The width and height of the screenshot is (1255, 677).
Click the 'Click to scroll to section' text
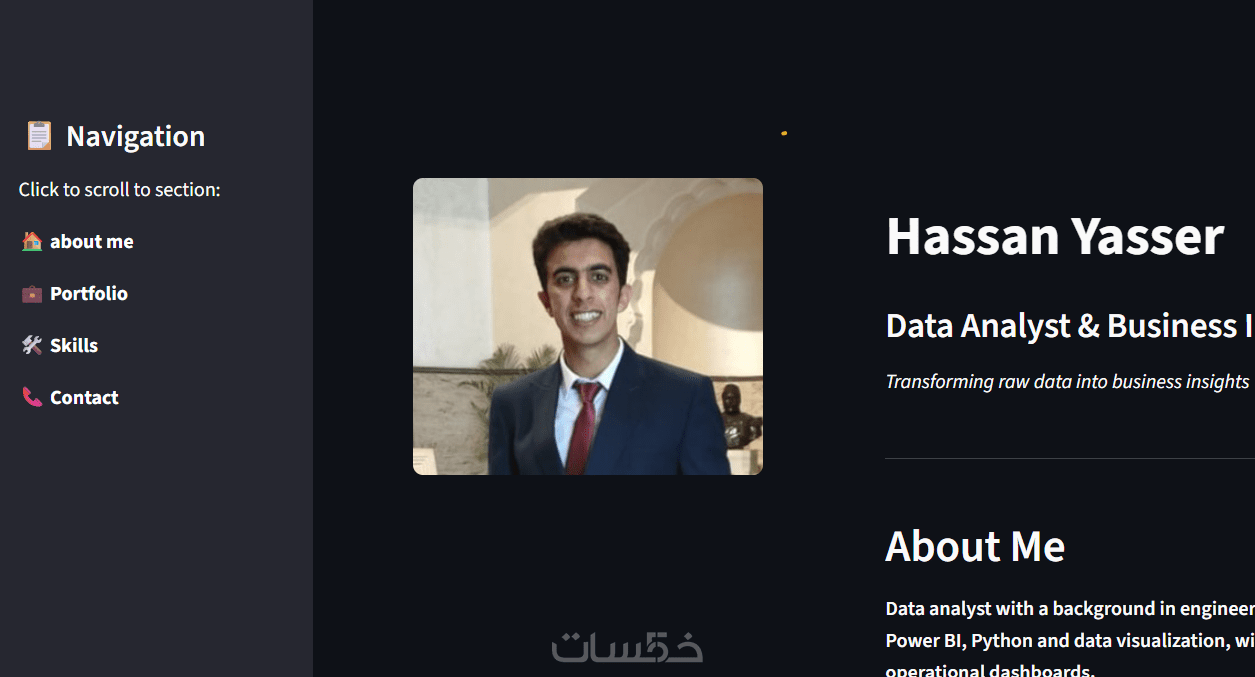[119, 189]
